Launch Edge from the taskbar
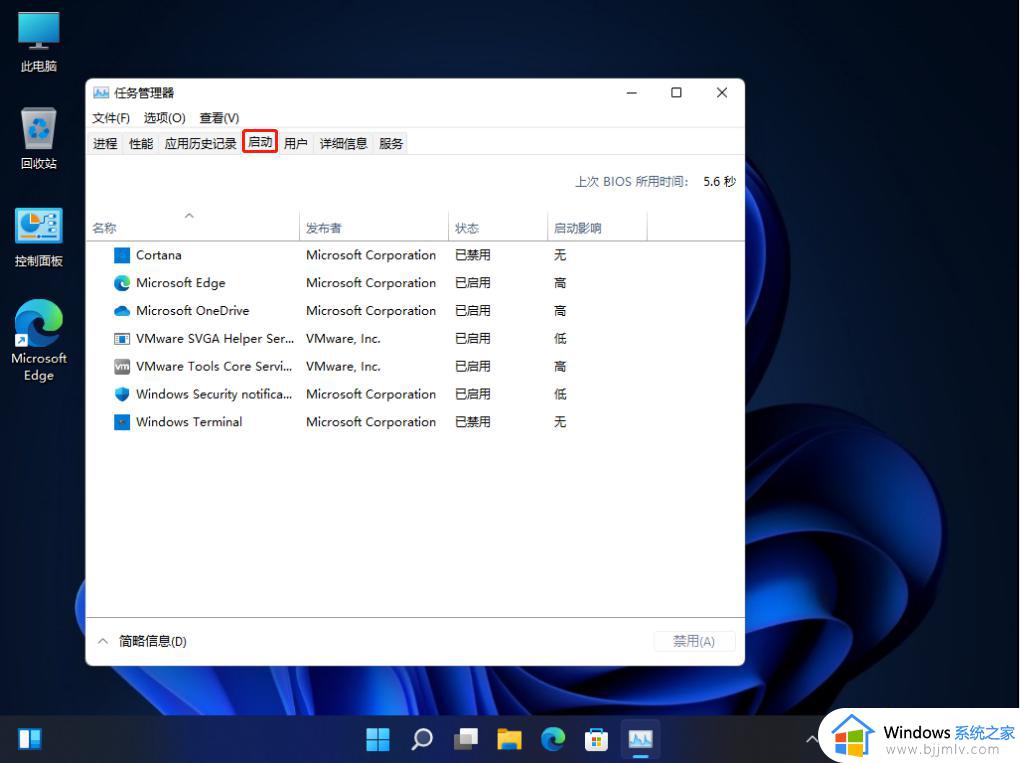The width and height of the screenshot is (1020, 763). coord(553,739)
